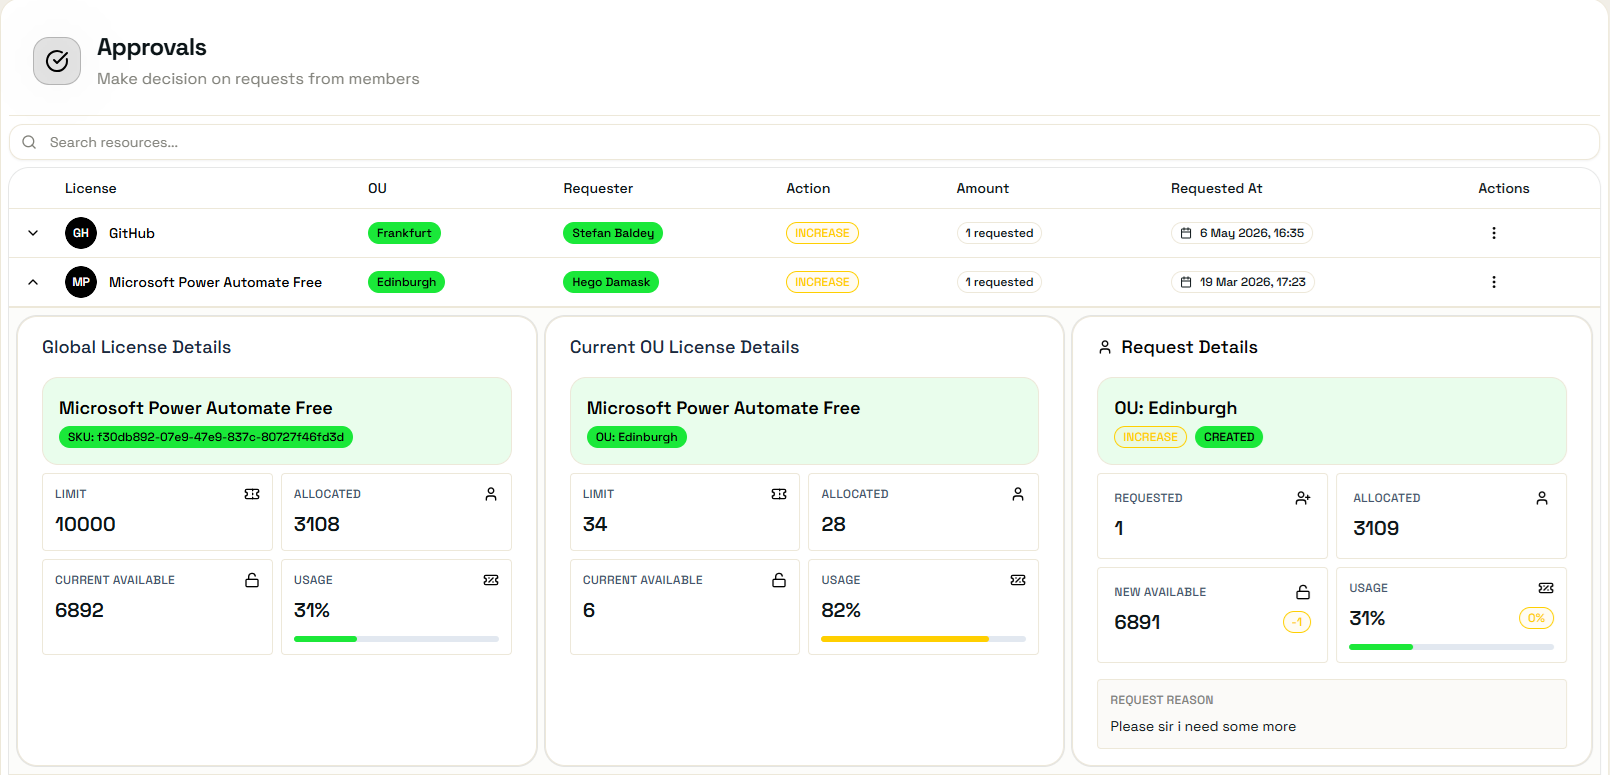Click the 'OU: Edinburgh' badge in Current OU details
Image resolution: width=1610 pixels, height=775 pixels.
tap(636, 437)
